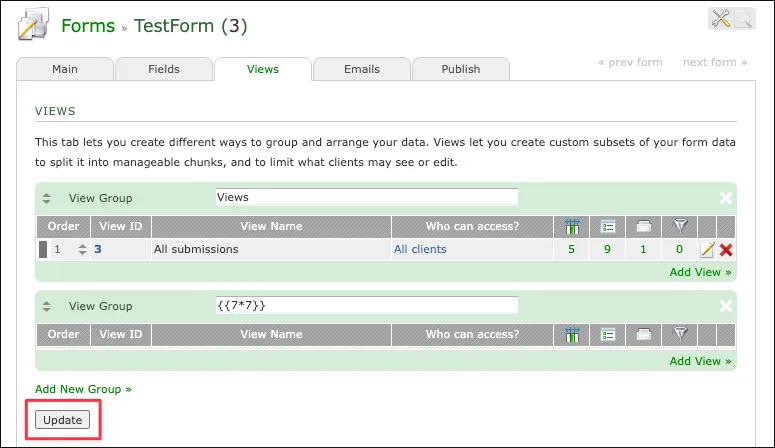Click the {{7*7}} group name field
This screenshot has height=448, width=775.
click(367, 305)
